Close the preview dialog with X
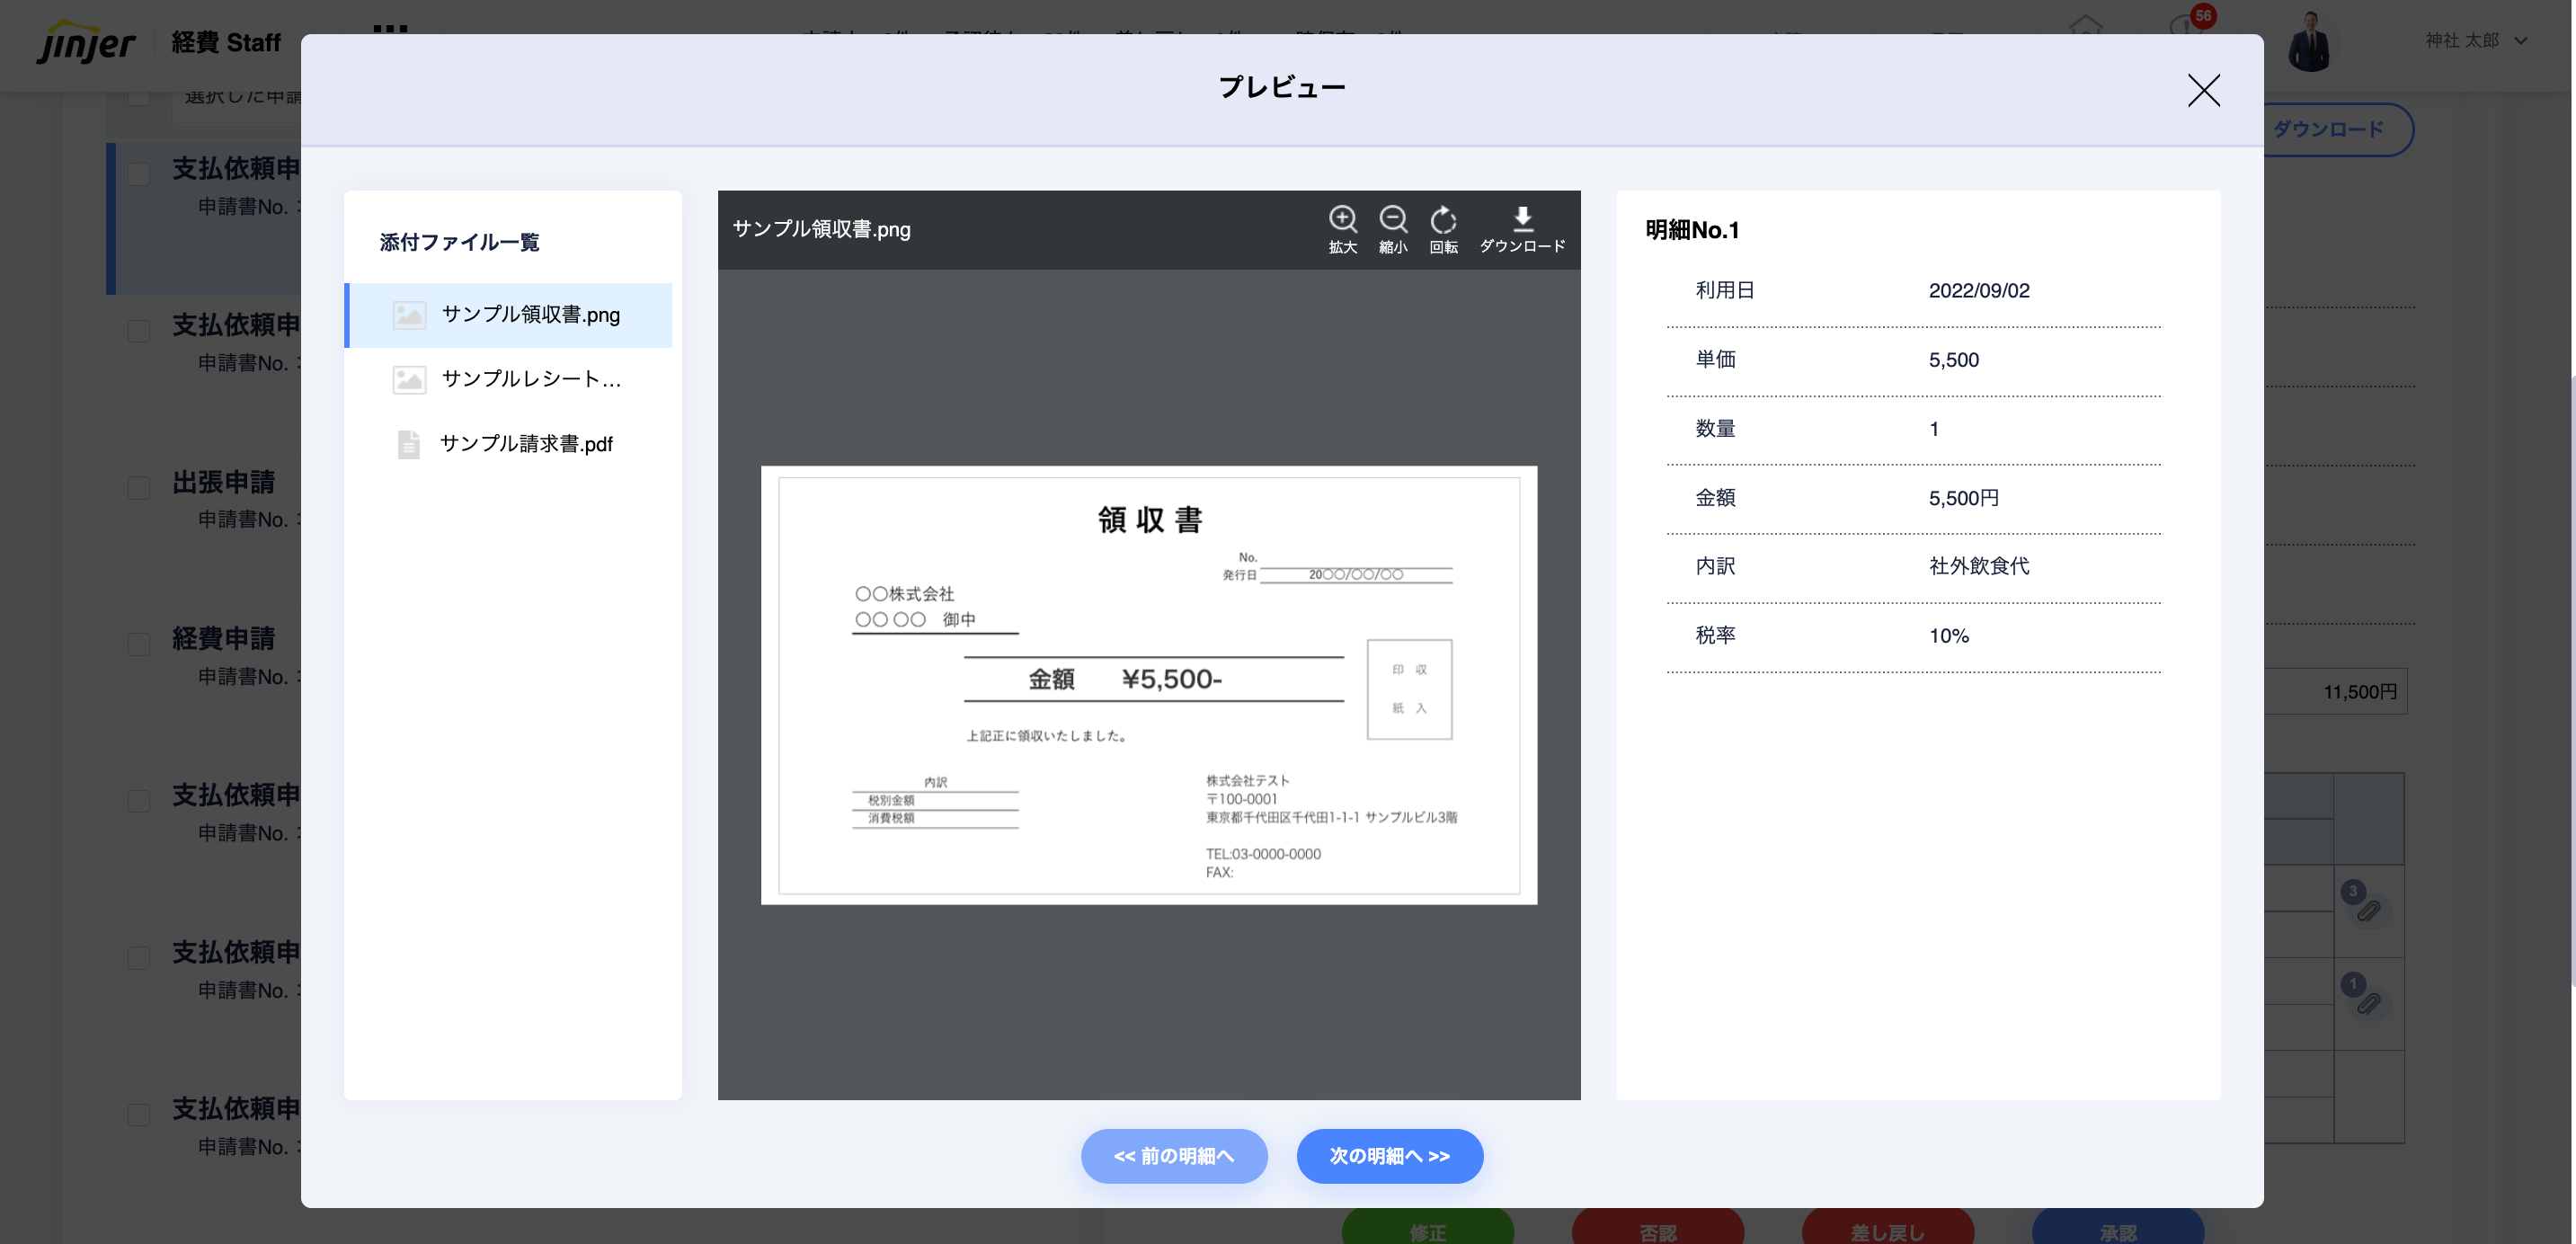 [x=2203, y=90]
